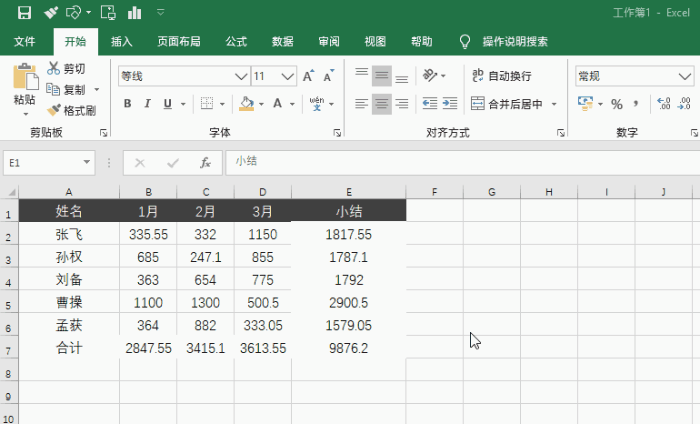Viewport: 700px width, 424px height.
Task: Switch to the 审阅 Review tab
Action: [x=329, y=42]
